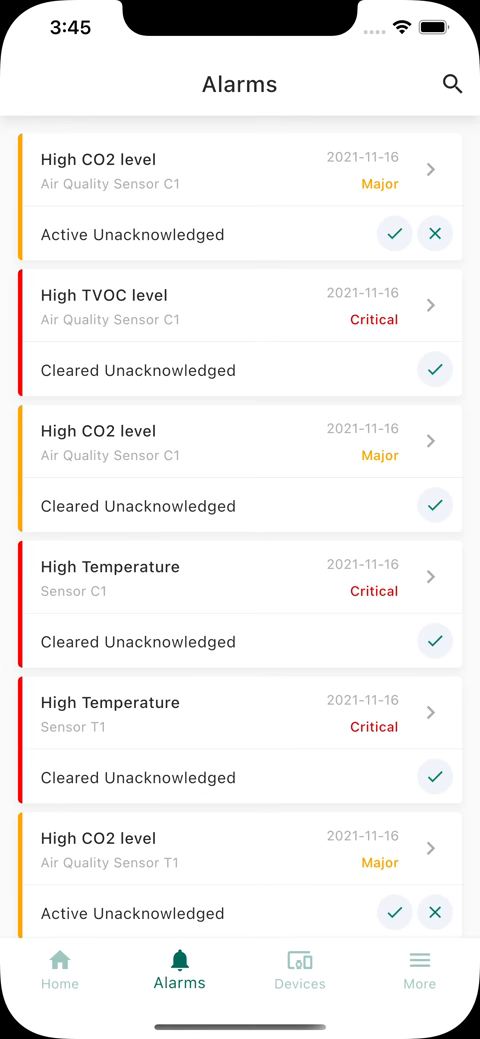
Task: Select the Alarms bell tab
Action: coord(180,970)
